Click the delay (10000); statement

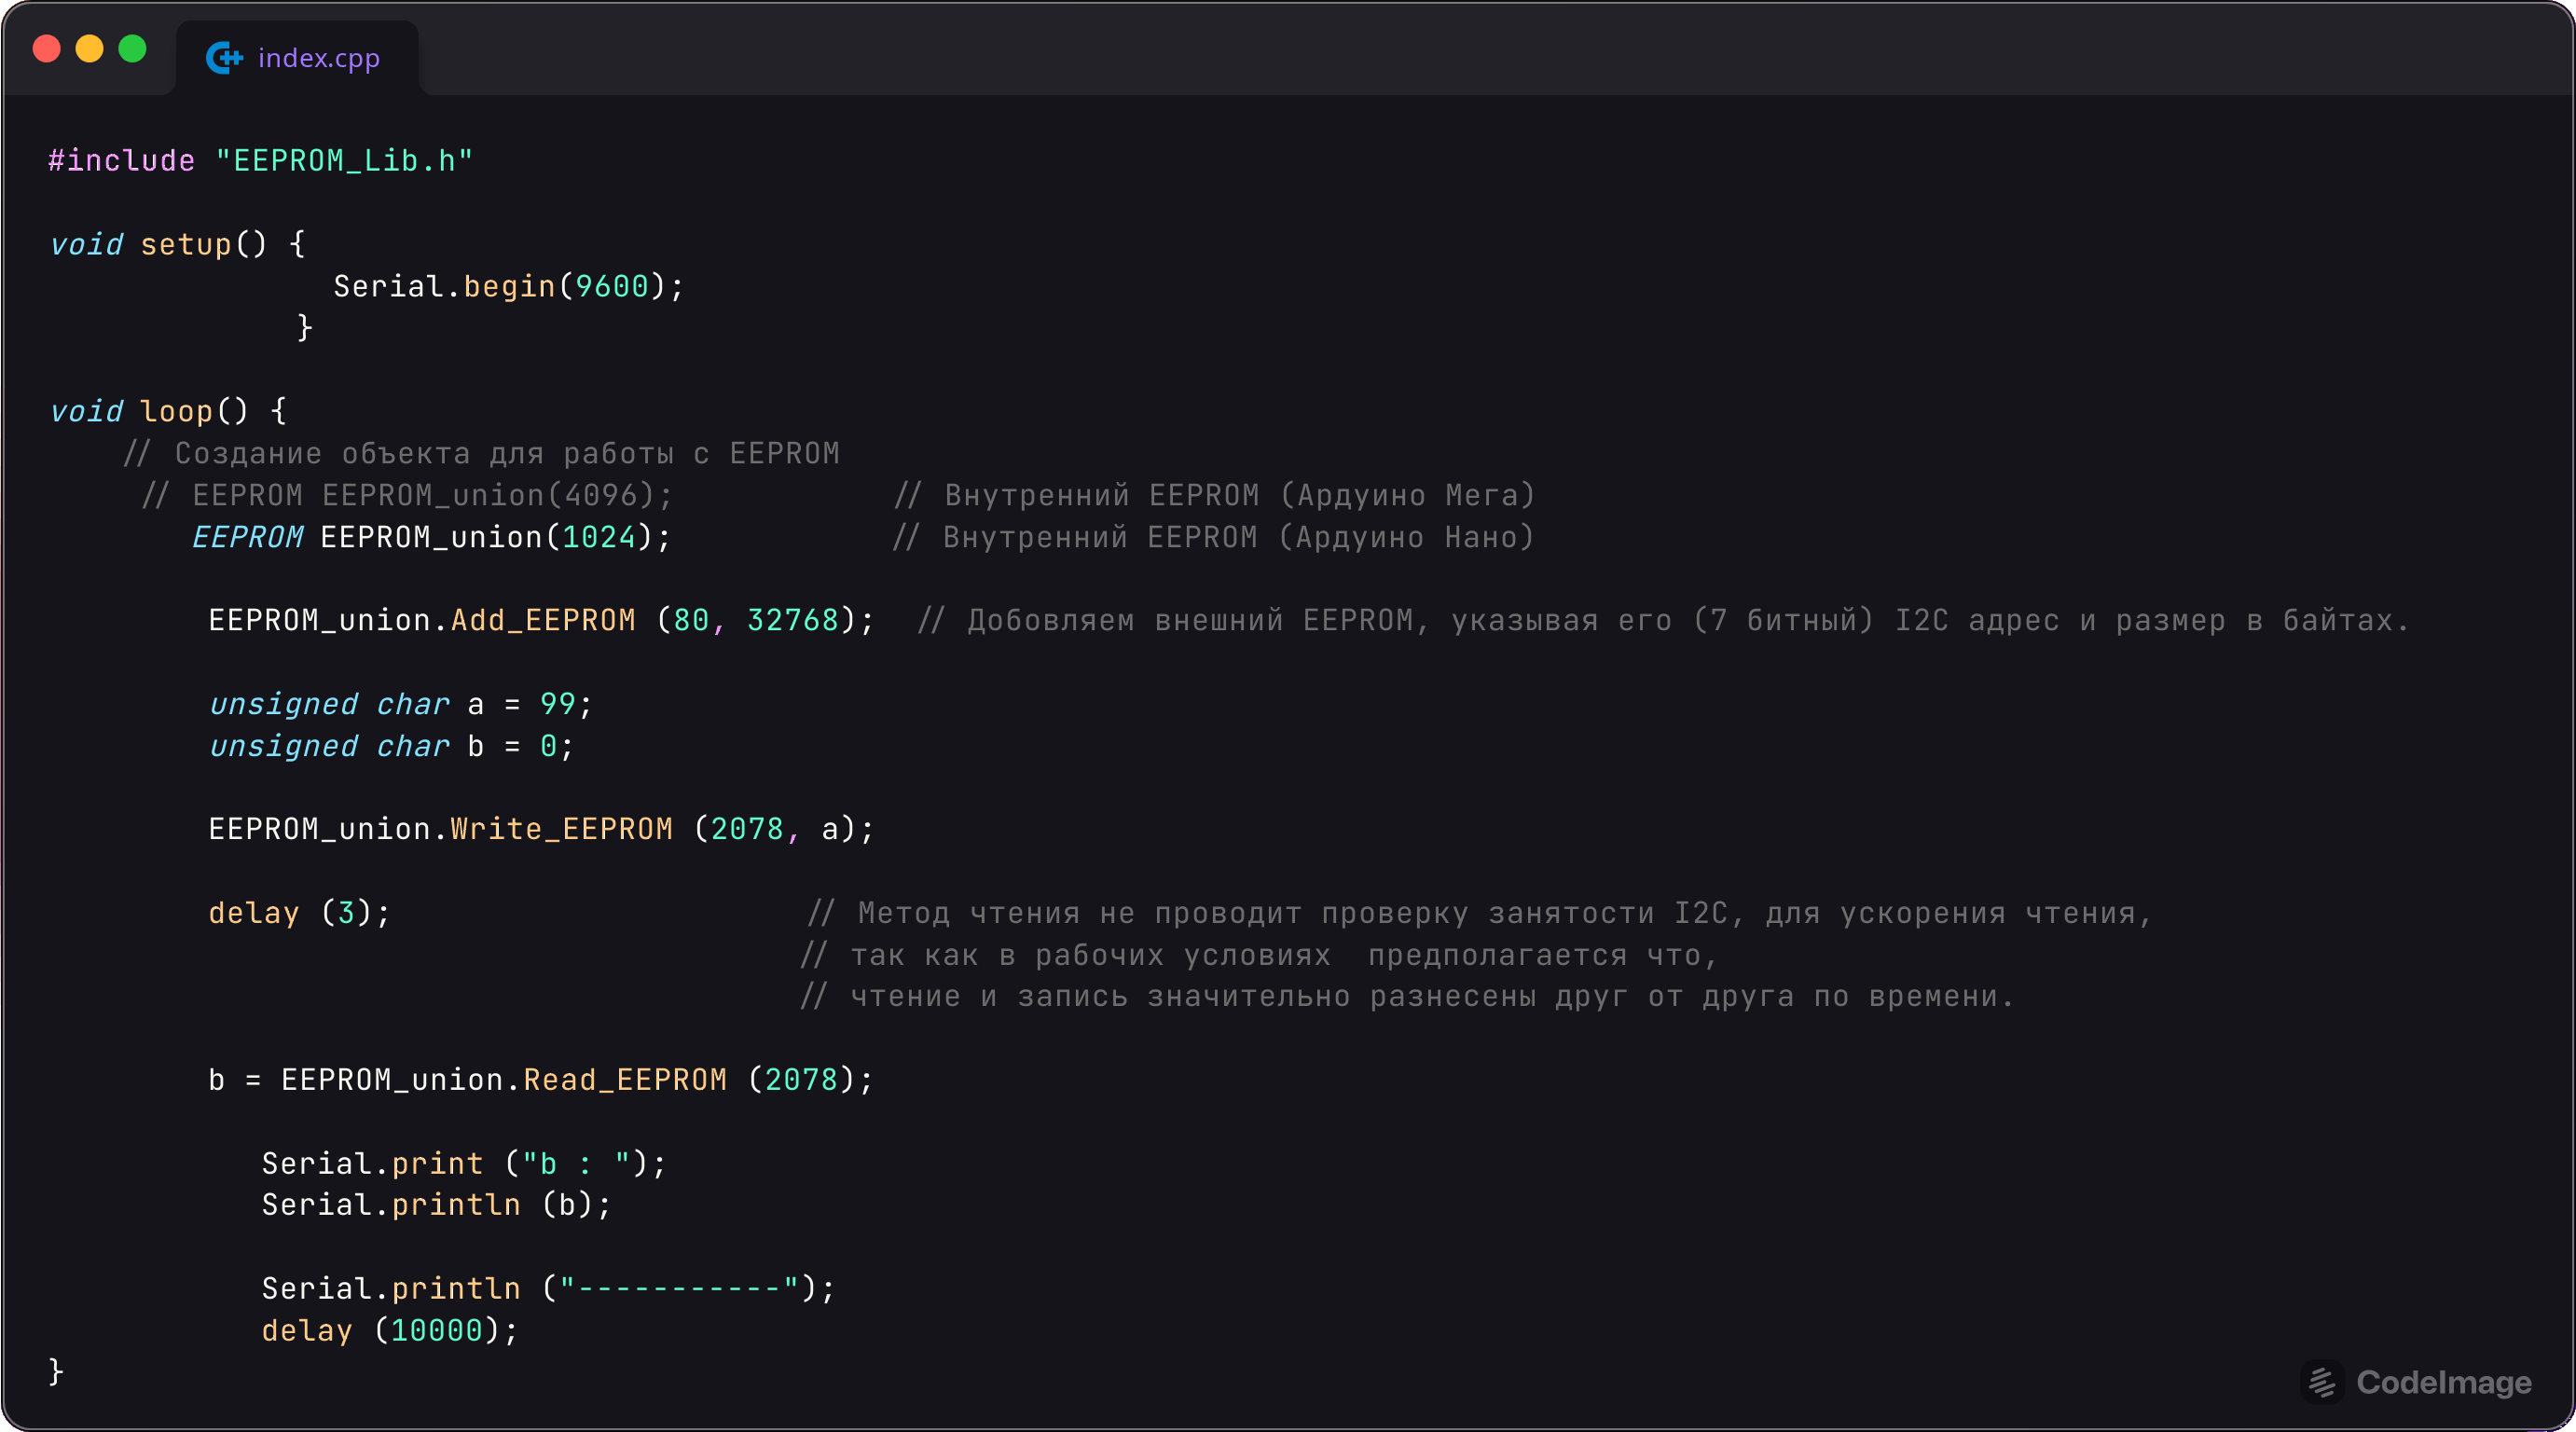tap(390, 1331)
